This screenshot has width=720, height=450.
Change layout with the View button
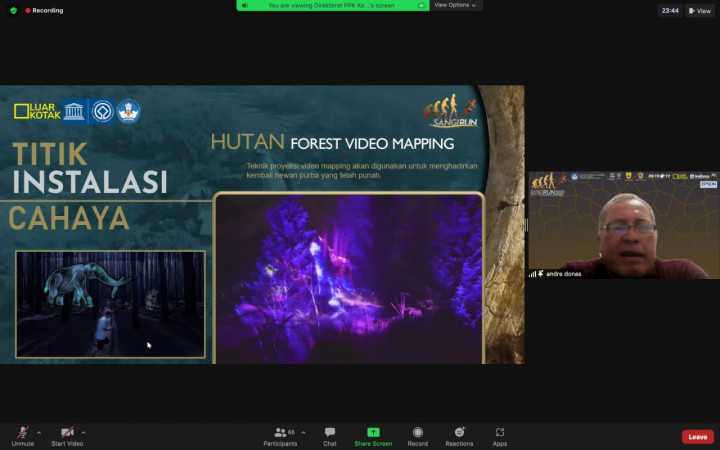700,11
